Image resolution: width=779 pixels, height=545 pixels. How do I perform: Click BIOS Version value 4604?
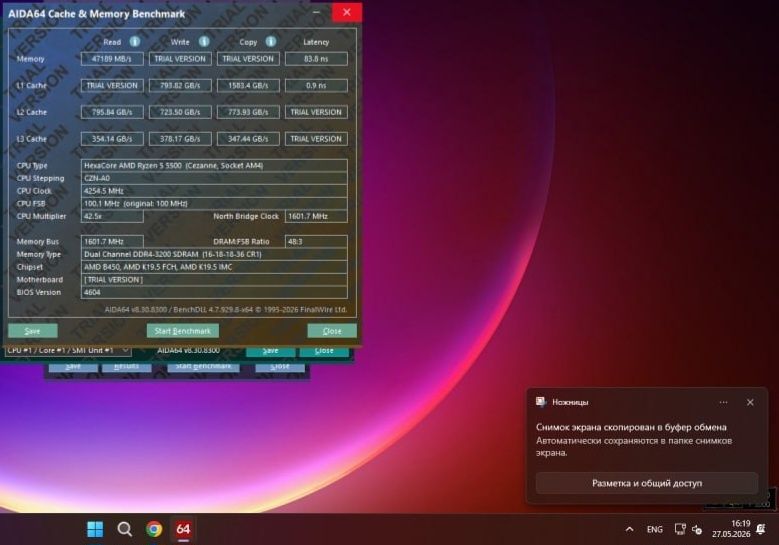[x=214, y=293]
